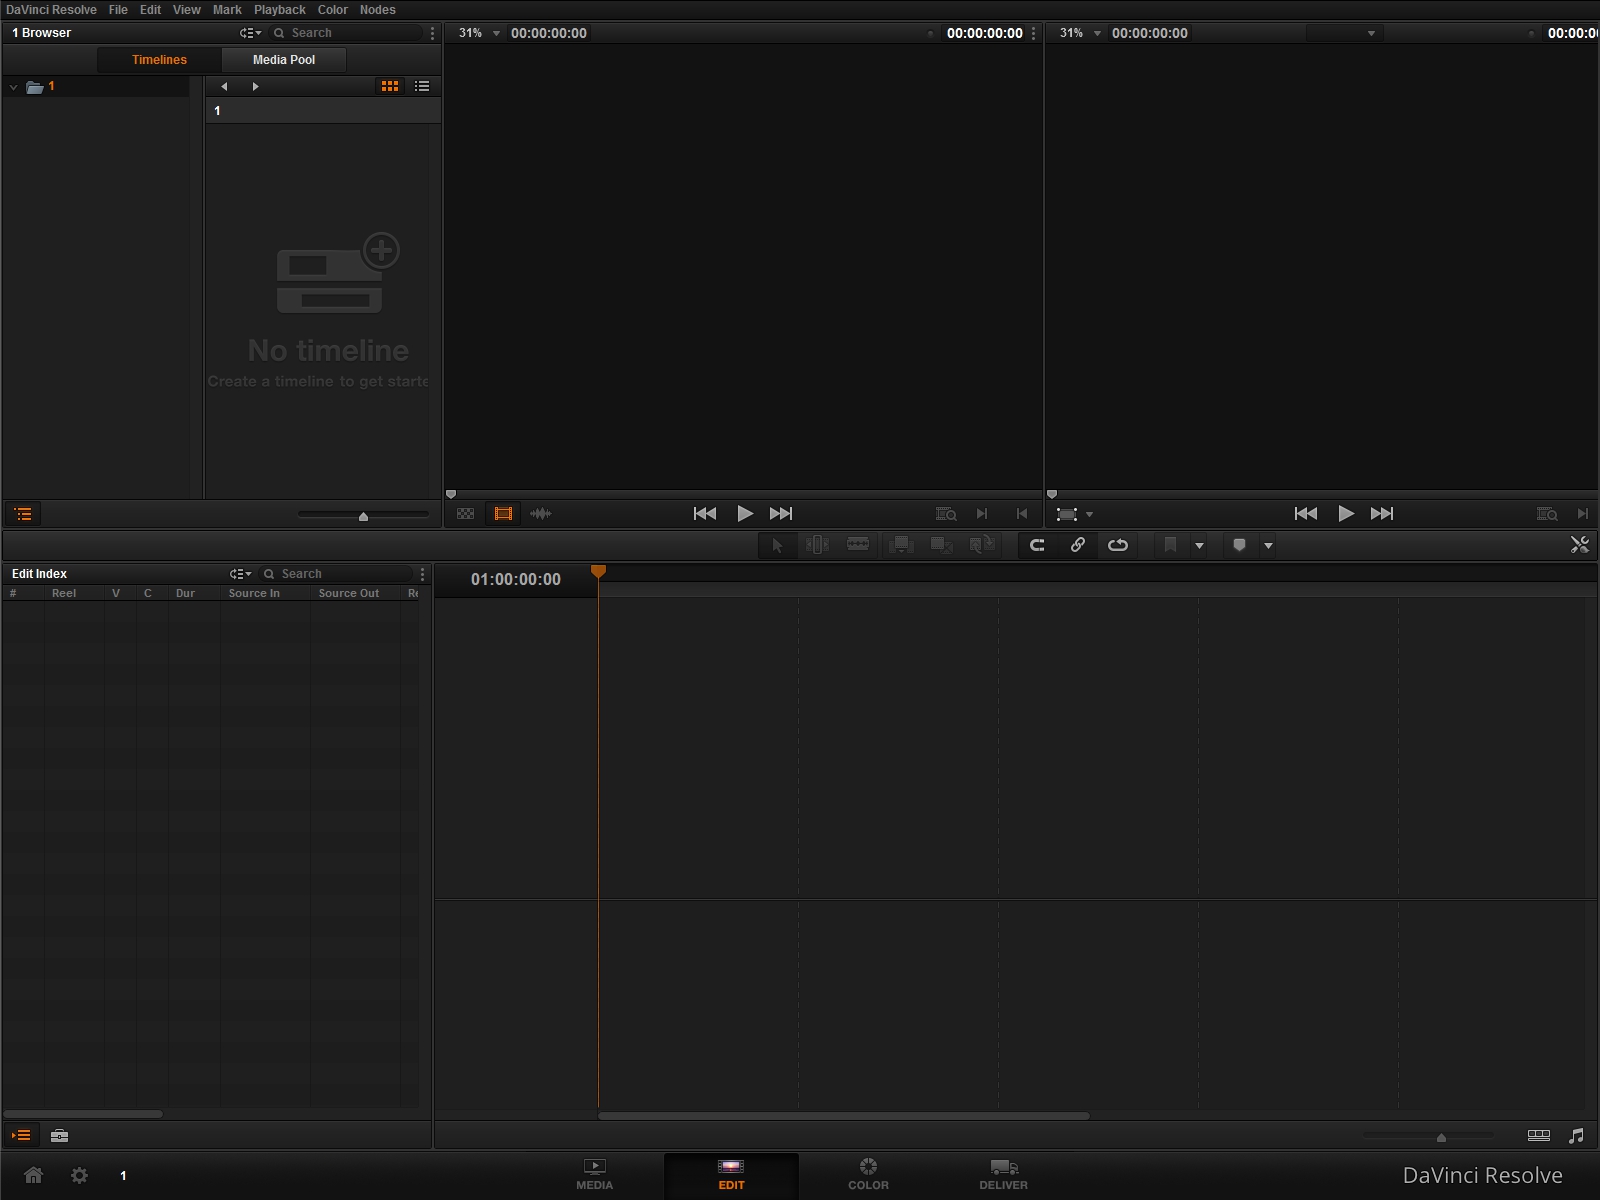Image resolution: width=1600 pixels, height=1200 pixels.
Task: Play the source viewer clip
Action: point(744,513)
